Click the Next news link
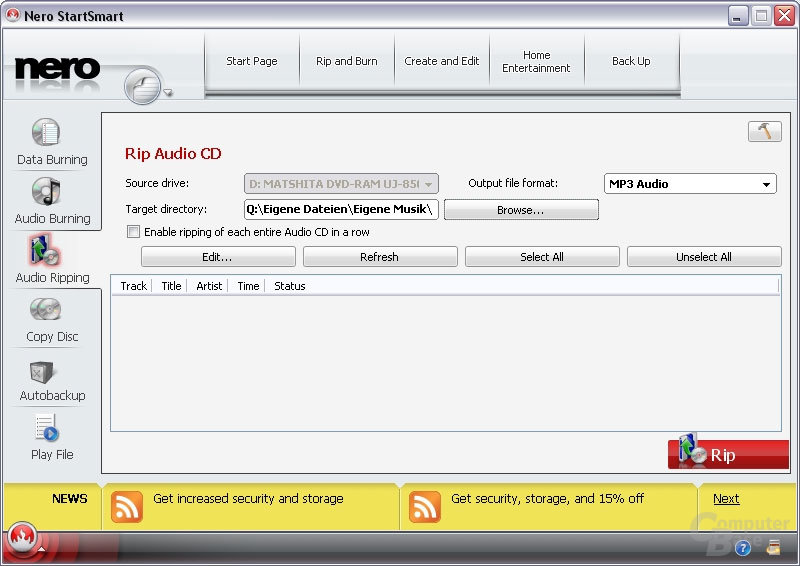This screenshot has height=566, width=800. (x=726, y=499)
